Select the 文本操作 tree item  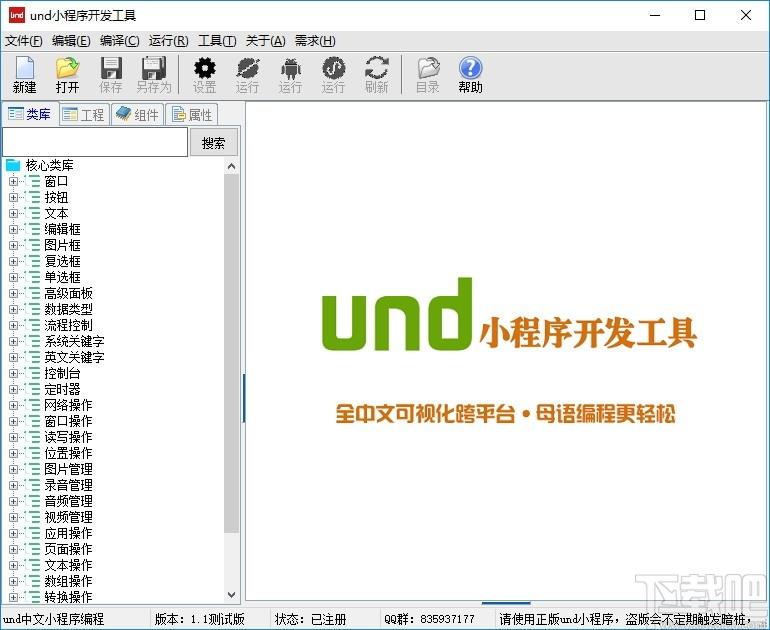68,565
